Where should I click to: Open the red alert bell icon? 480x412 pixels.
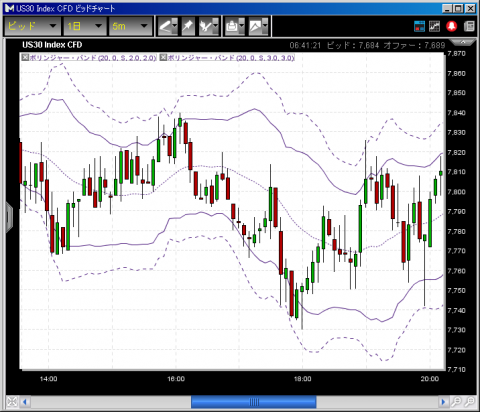coord(452,26)
